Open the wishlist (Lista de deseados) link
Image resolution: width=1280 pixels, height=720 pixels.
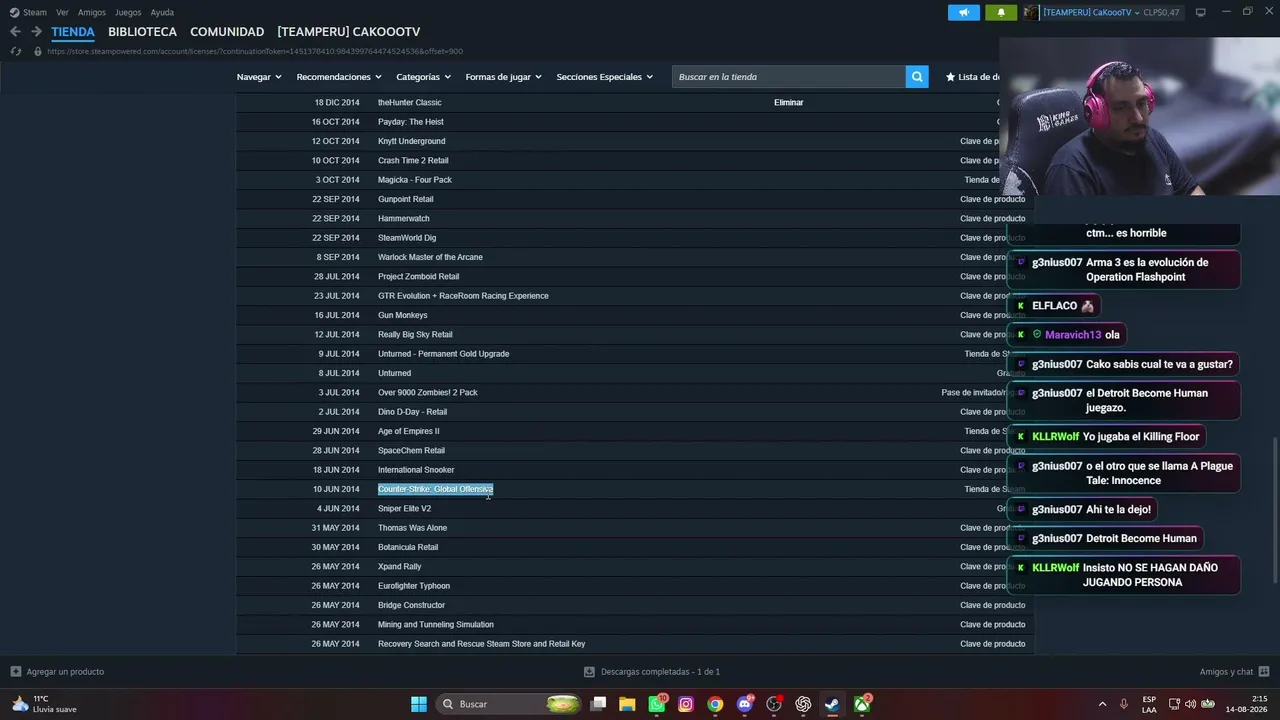(x=972, y=77)
